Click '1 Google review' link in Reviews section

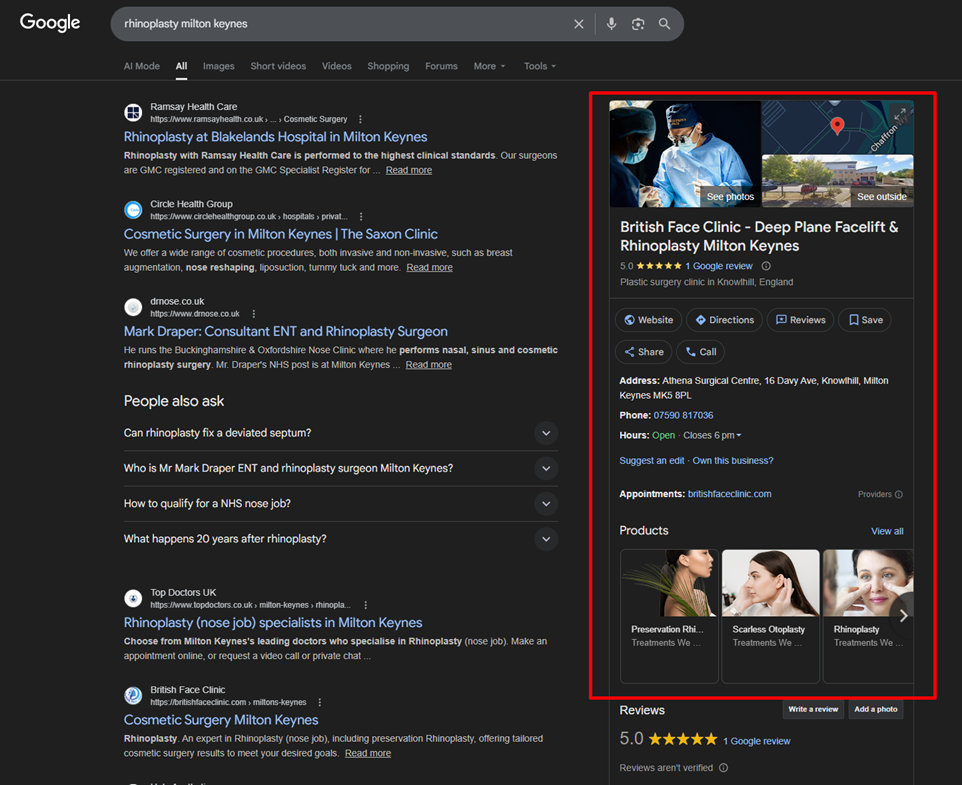(756, 741)
